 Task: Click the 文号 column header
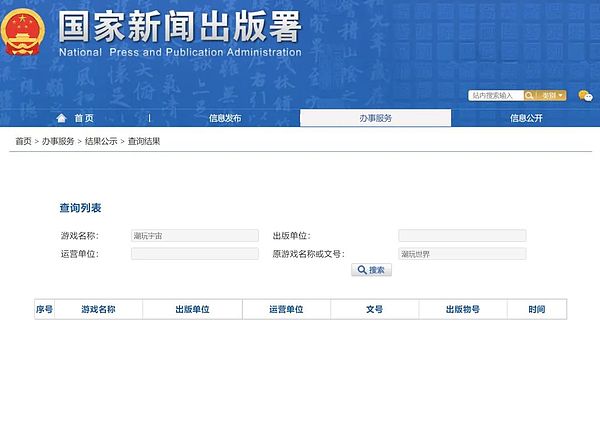click(375, 310)
